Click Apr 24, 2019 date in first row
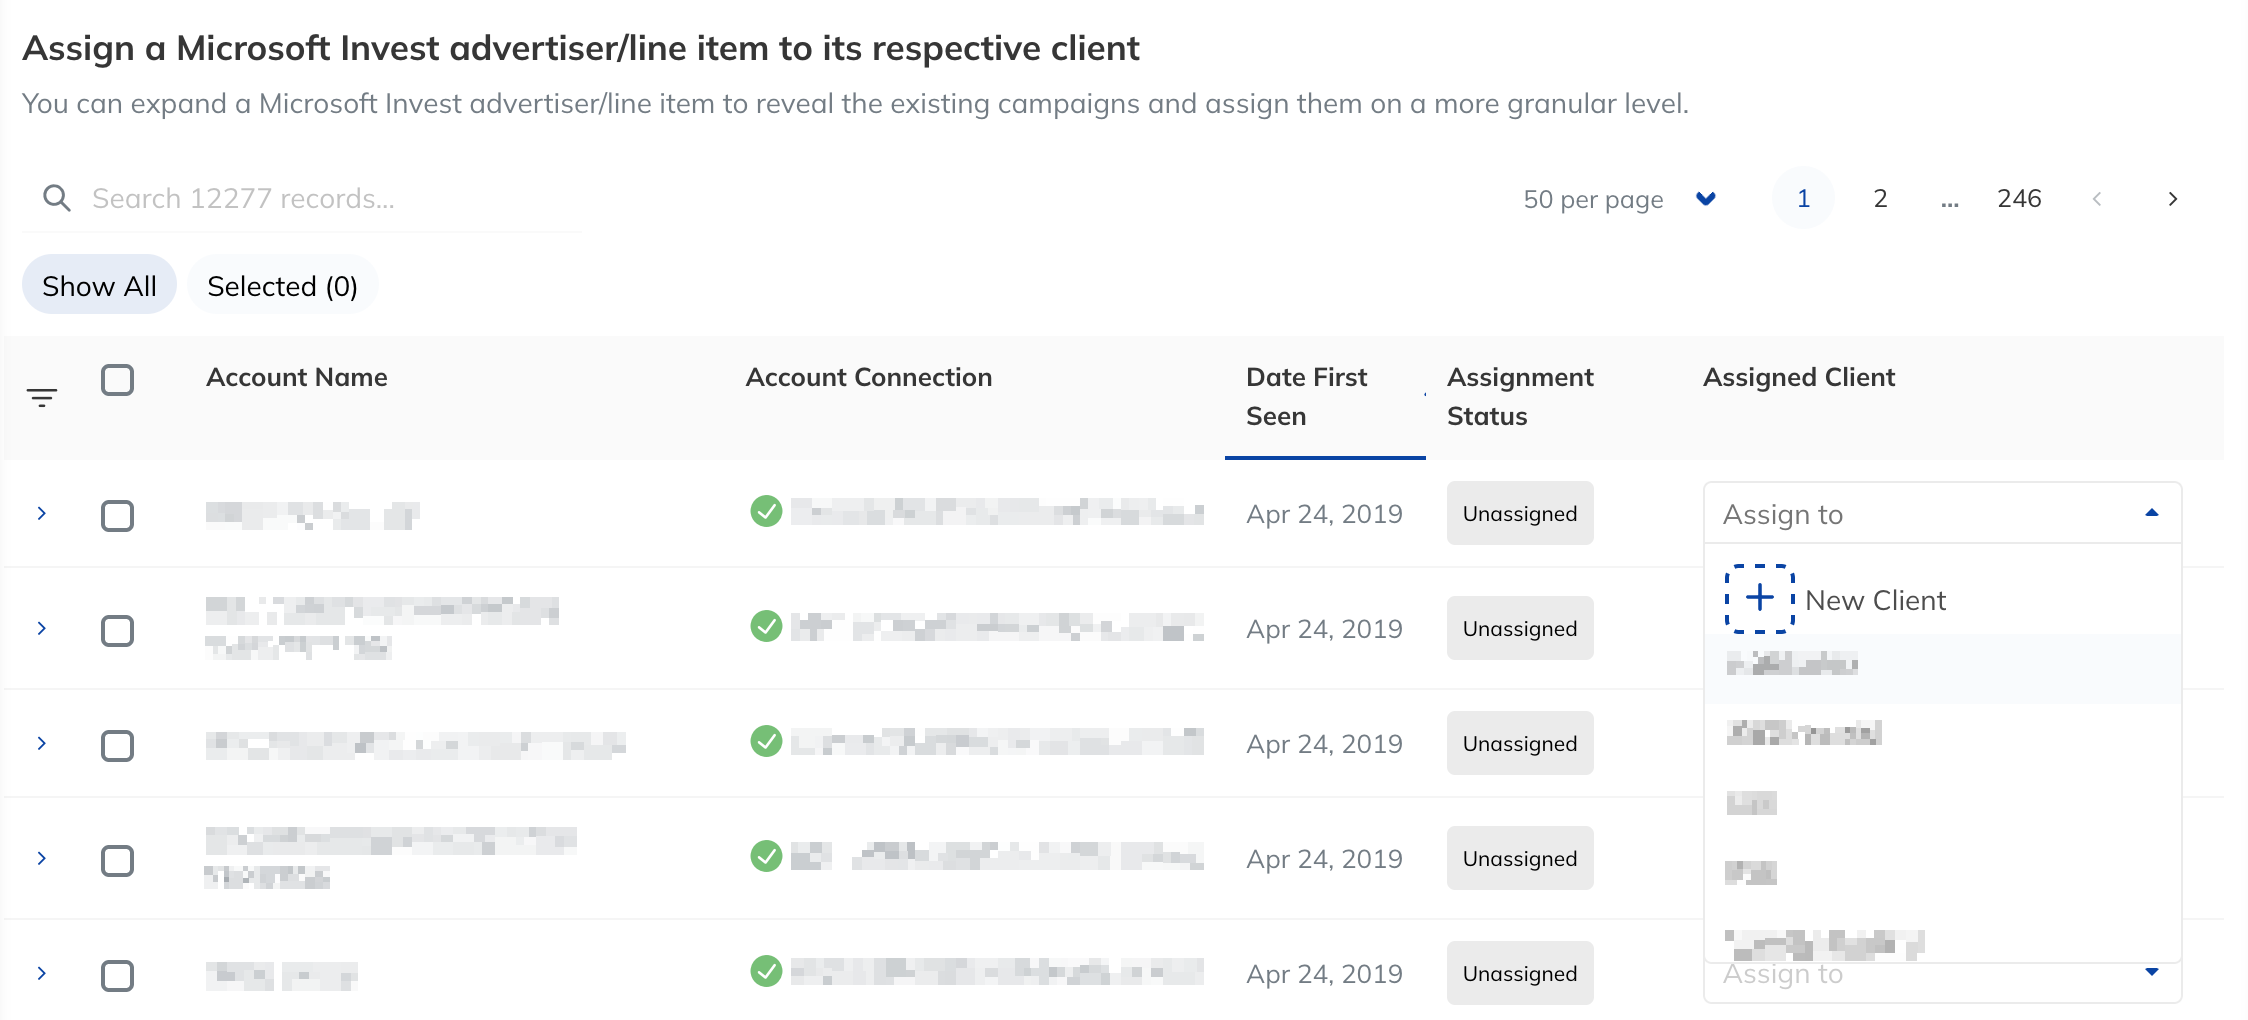This screenshot has height=1020, width=2248. tap(1324, 514)
